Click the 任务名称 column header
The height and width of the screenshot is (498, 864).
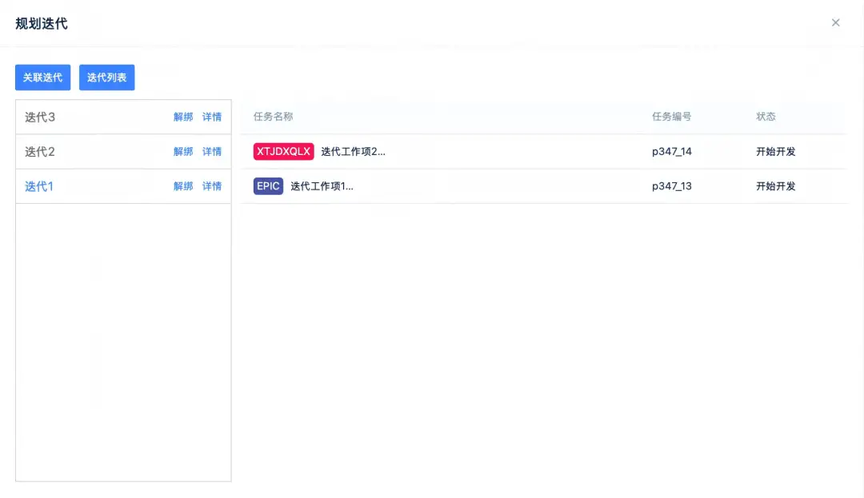[273, 116]
